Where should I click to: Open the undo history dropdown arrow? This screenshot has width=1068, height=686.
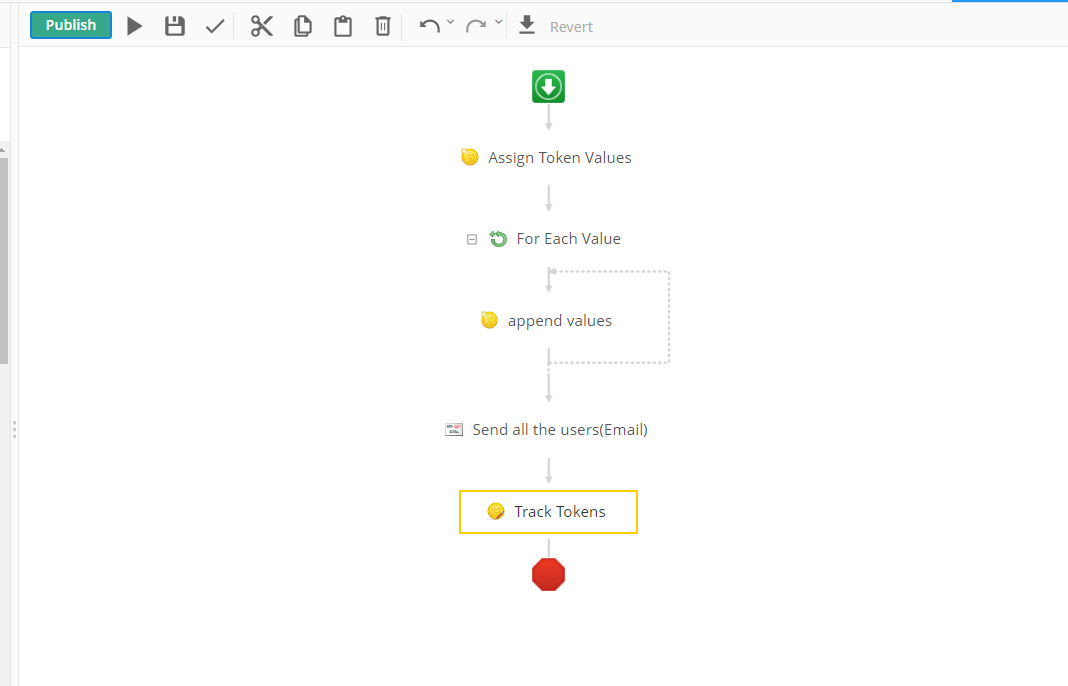[x=450, y=22]
